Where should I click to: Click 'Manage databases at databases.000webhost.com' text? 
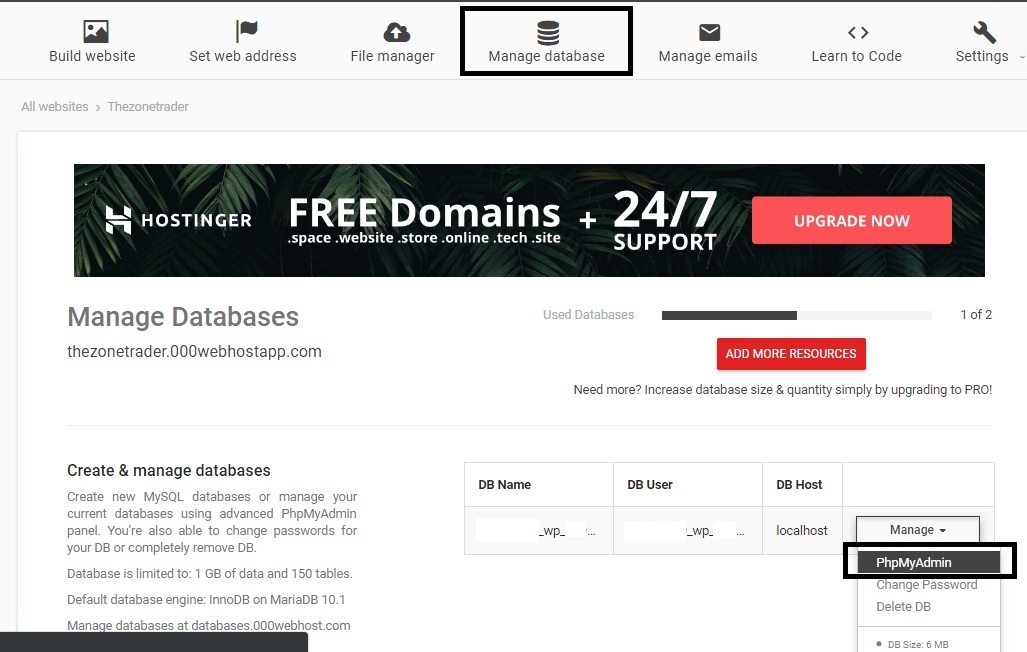click(x=208, y=625)
